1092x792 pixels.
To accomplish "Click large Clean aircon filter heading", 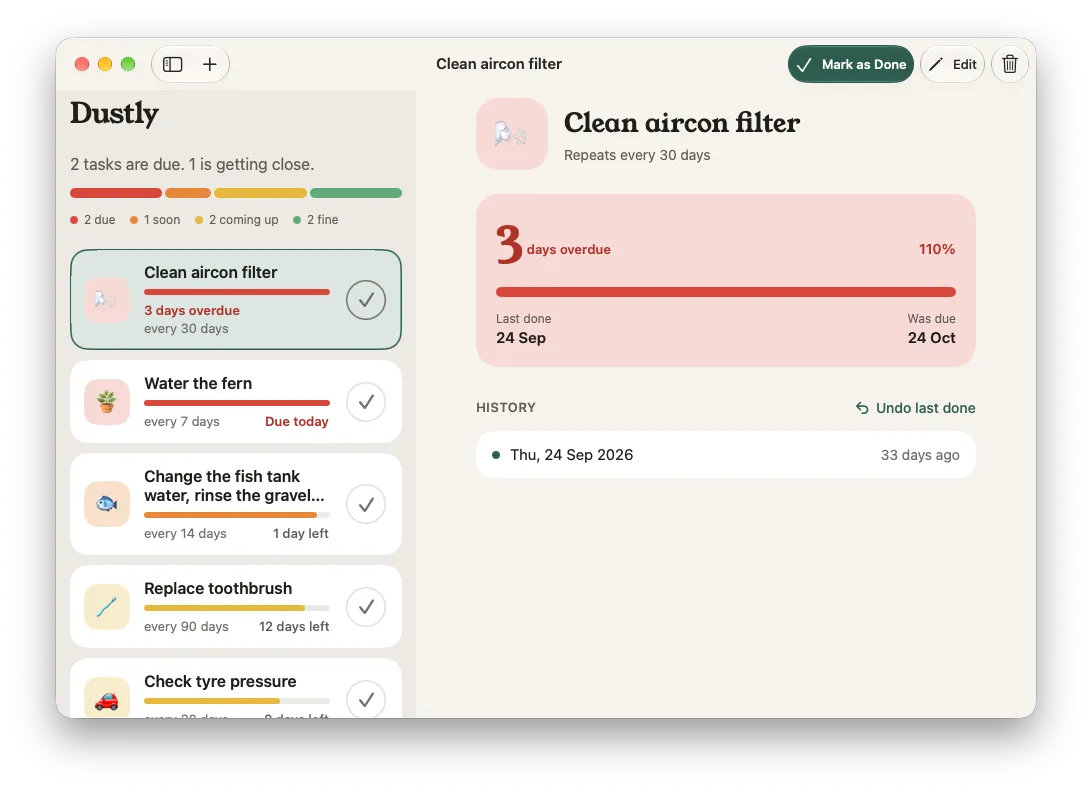I will click(682, 123).
